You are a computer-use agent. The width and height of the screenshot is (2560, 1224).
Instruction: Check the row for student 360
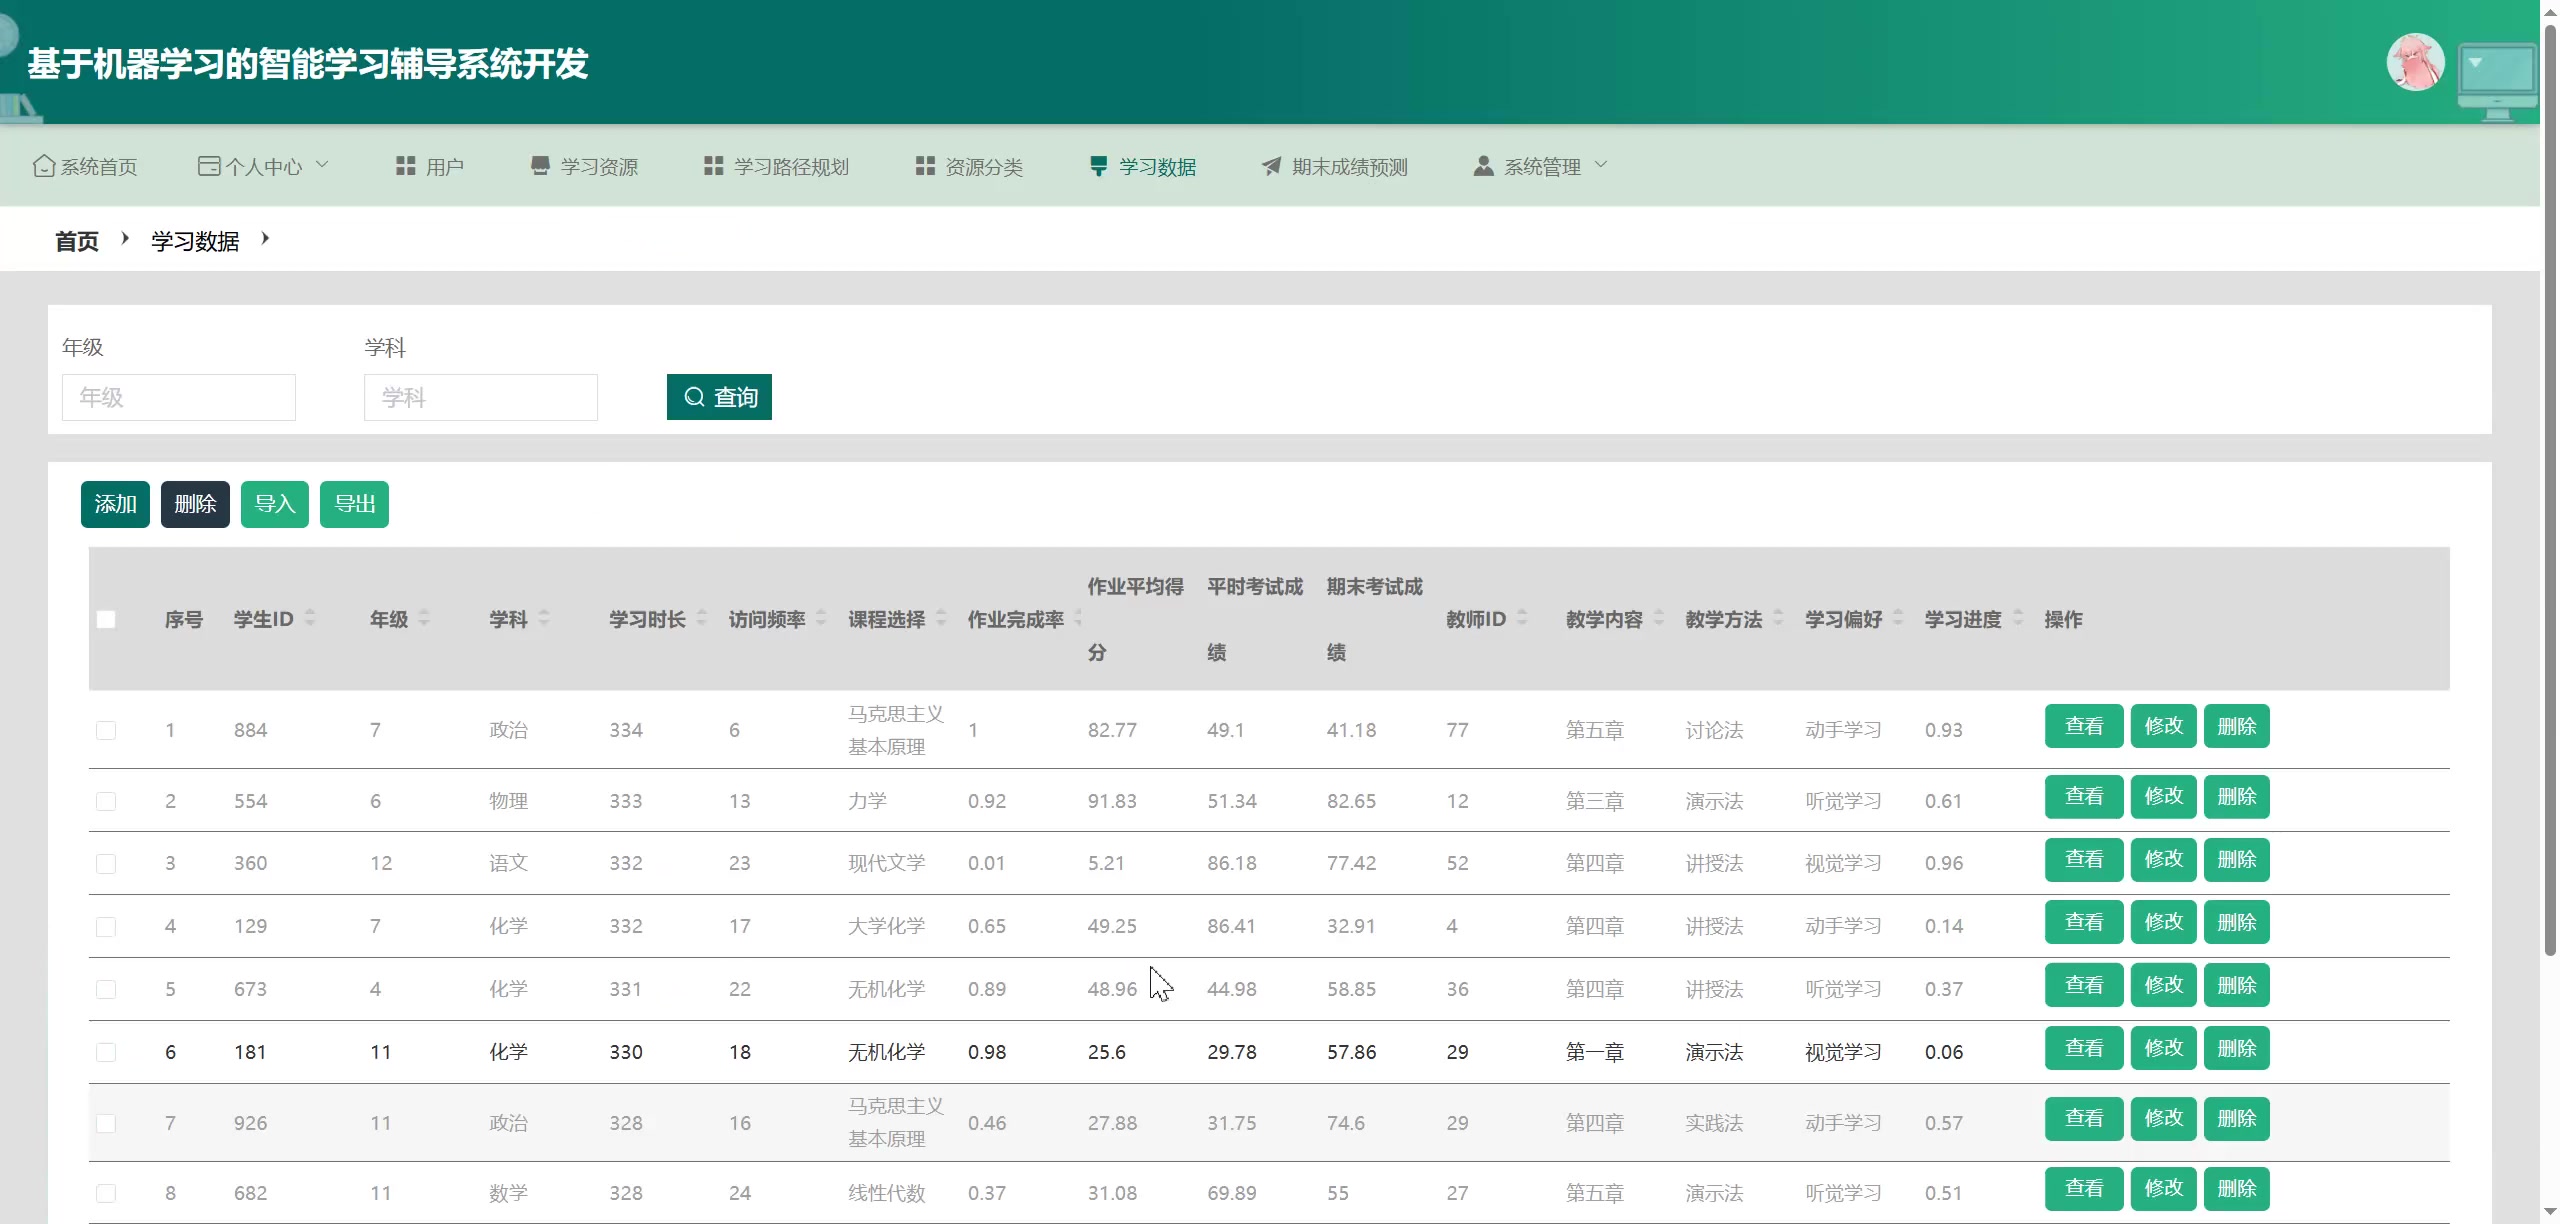(x=106, y=863)
